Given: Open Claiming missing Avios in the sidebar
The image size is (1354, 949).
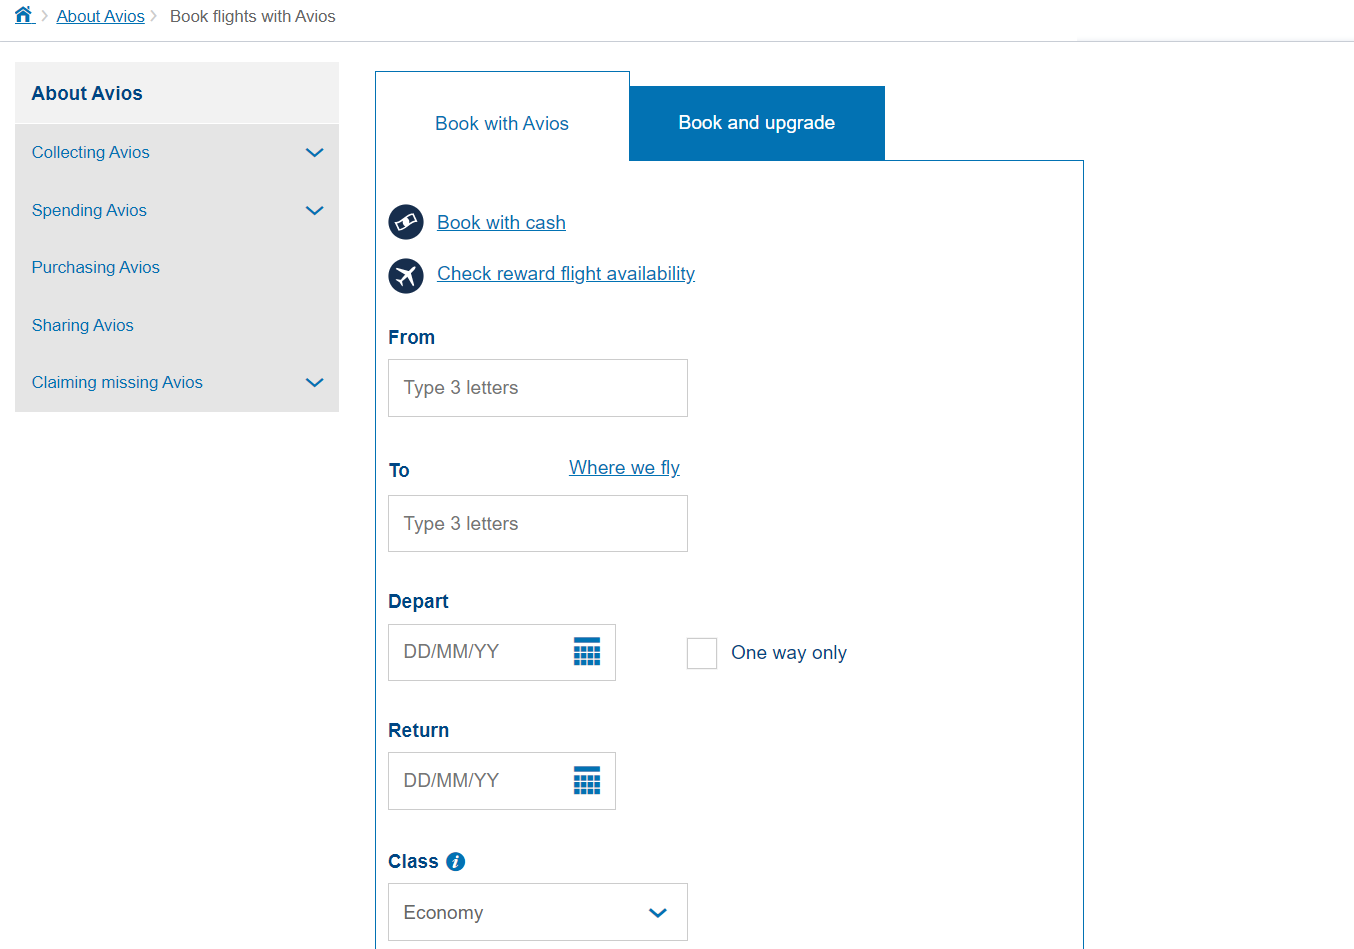Looking at the screenshot, I should [x=117, y=382].
